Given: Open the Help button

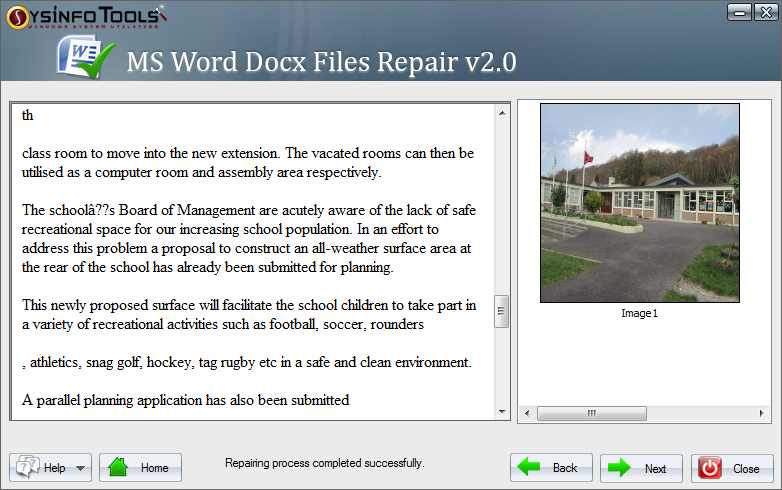Looking at the screenshot, I should [x=50, y=468].
